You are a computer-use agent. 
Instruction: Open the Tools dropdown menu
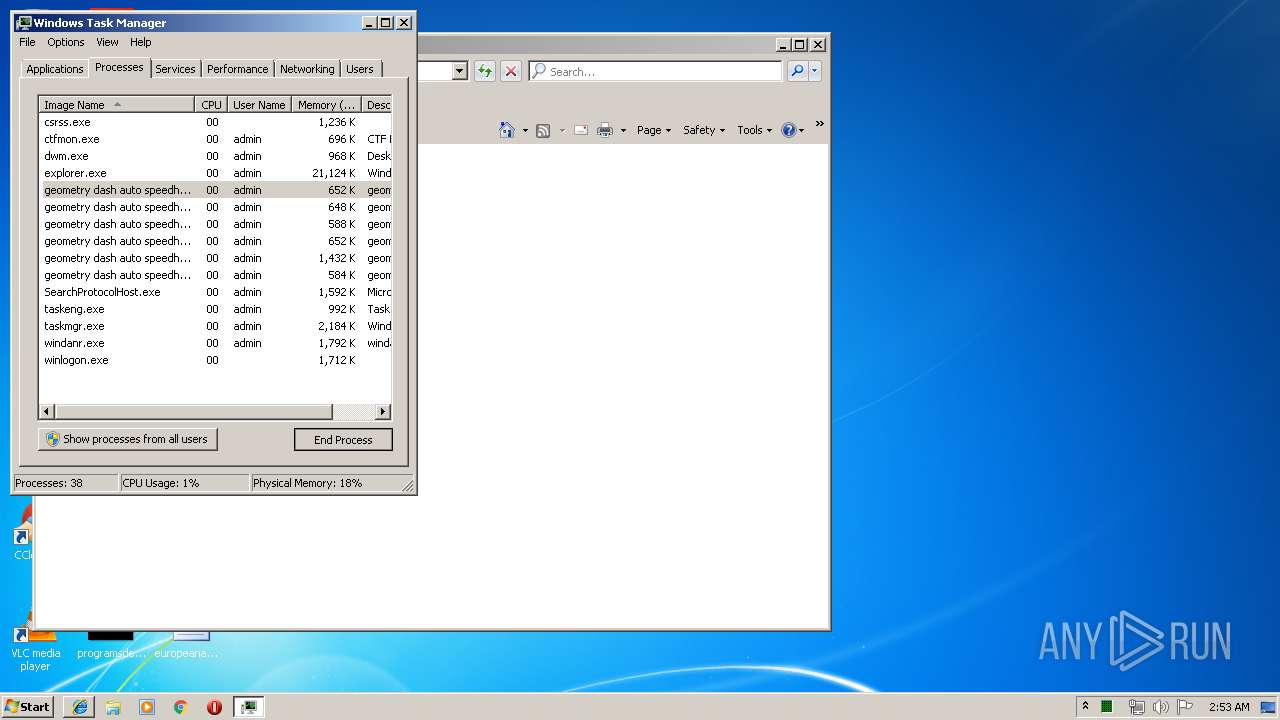point(755,130)
